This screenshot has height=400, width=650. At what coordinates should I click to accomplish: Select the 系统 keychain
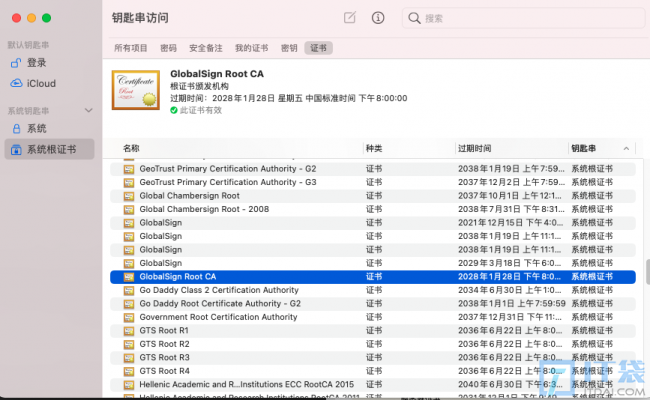click(x=36, y=128)
